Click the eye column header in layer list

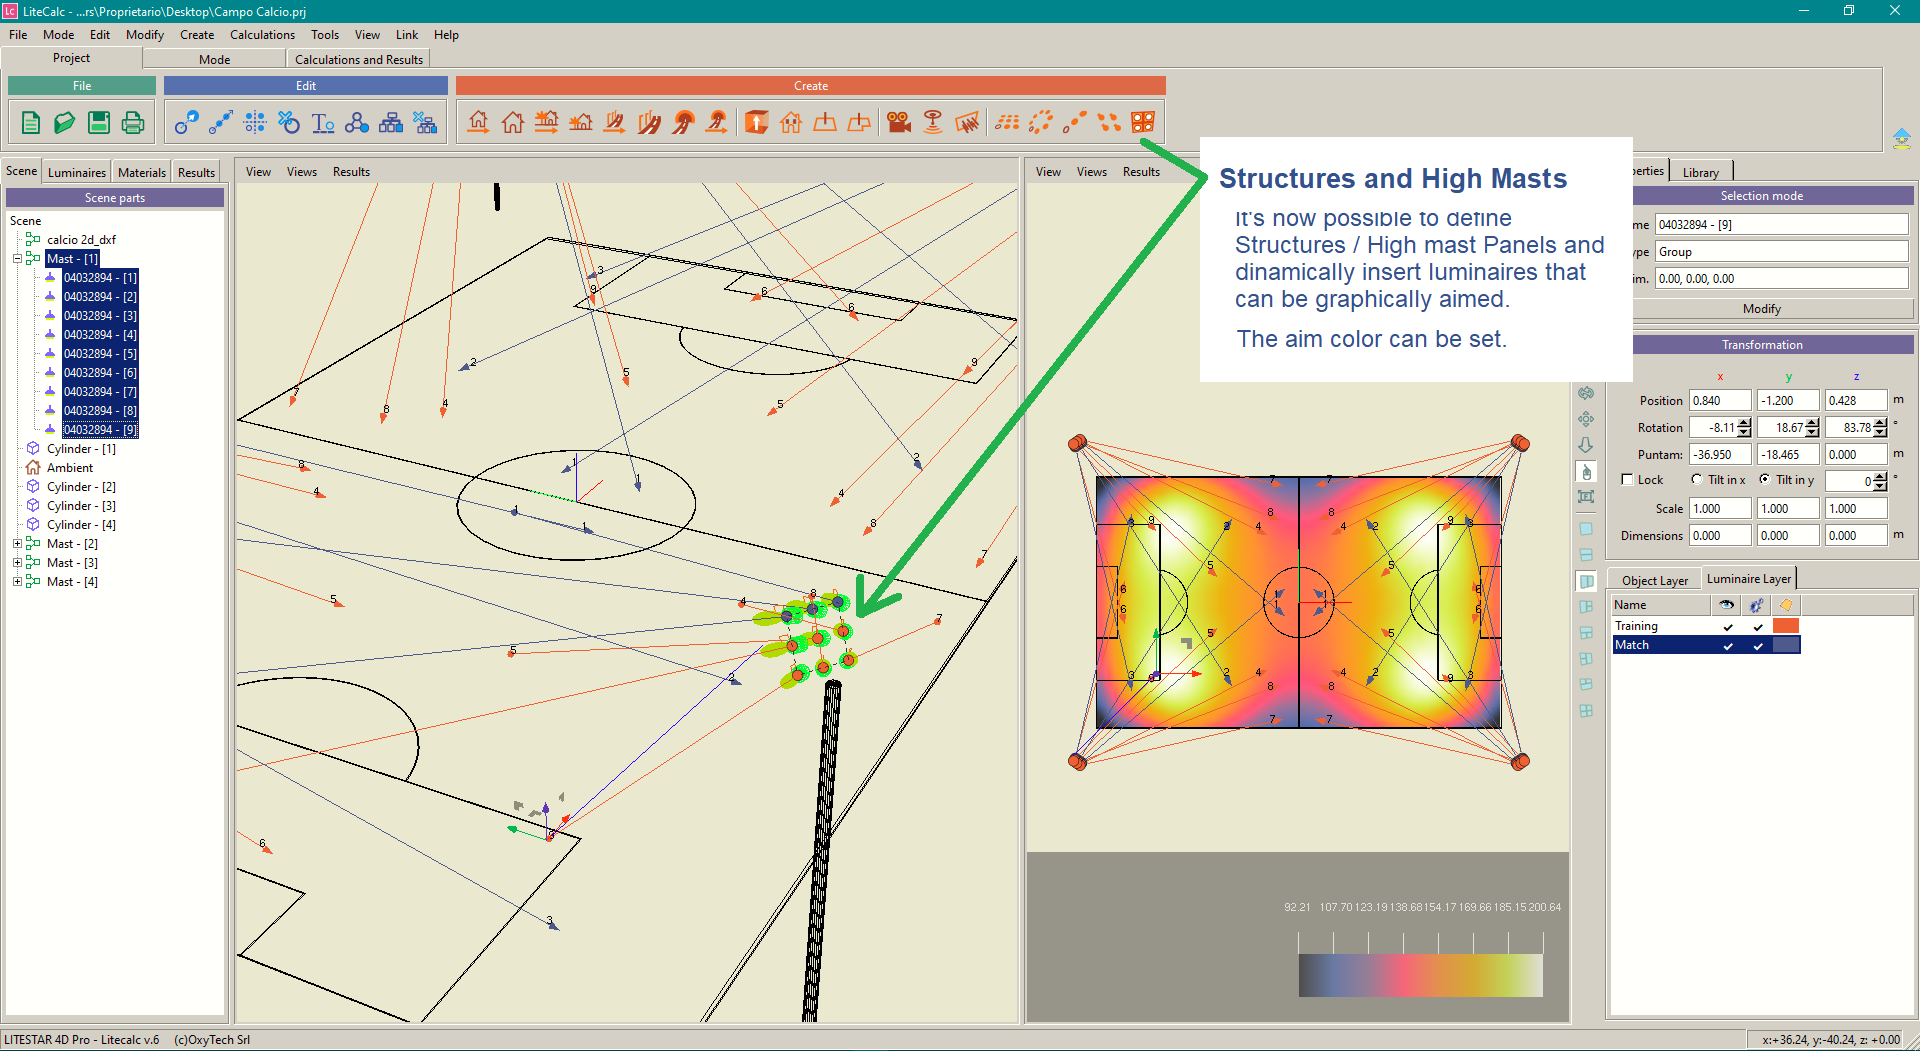(x=1726, y=605)
